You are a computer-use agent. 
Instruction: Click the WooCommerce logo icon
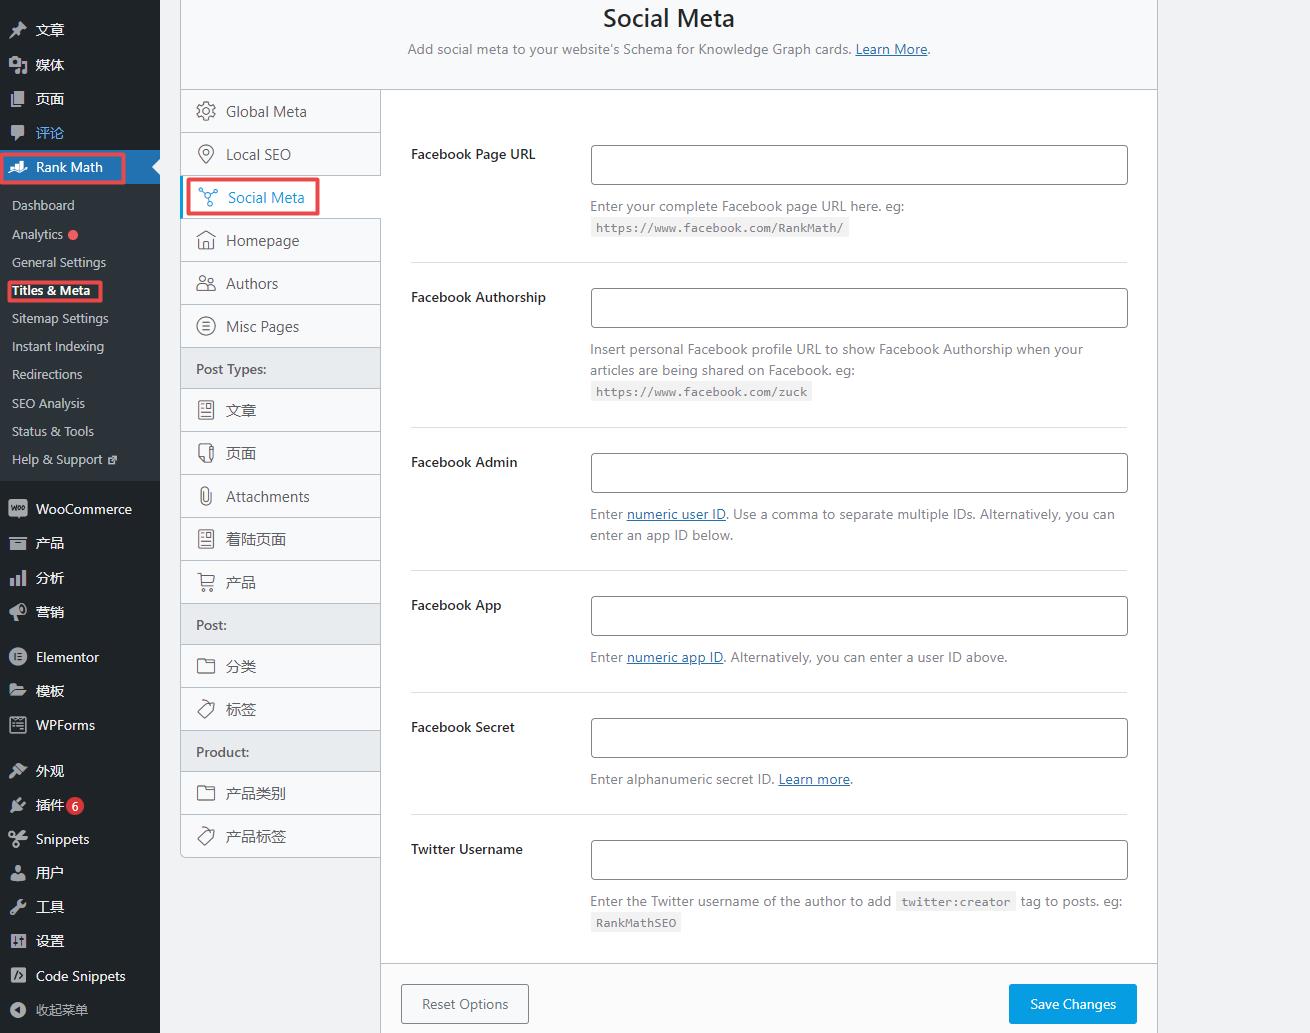click(x=18, y=509)
